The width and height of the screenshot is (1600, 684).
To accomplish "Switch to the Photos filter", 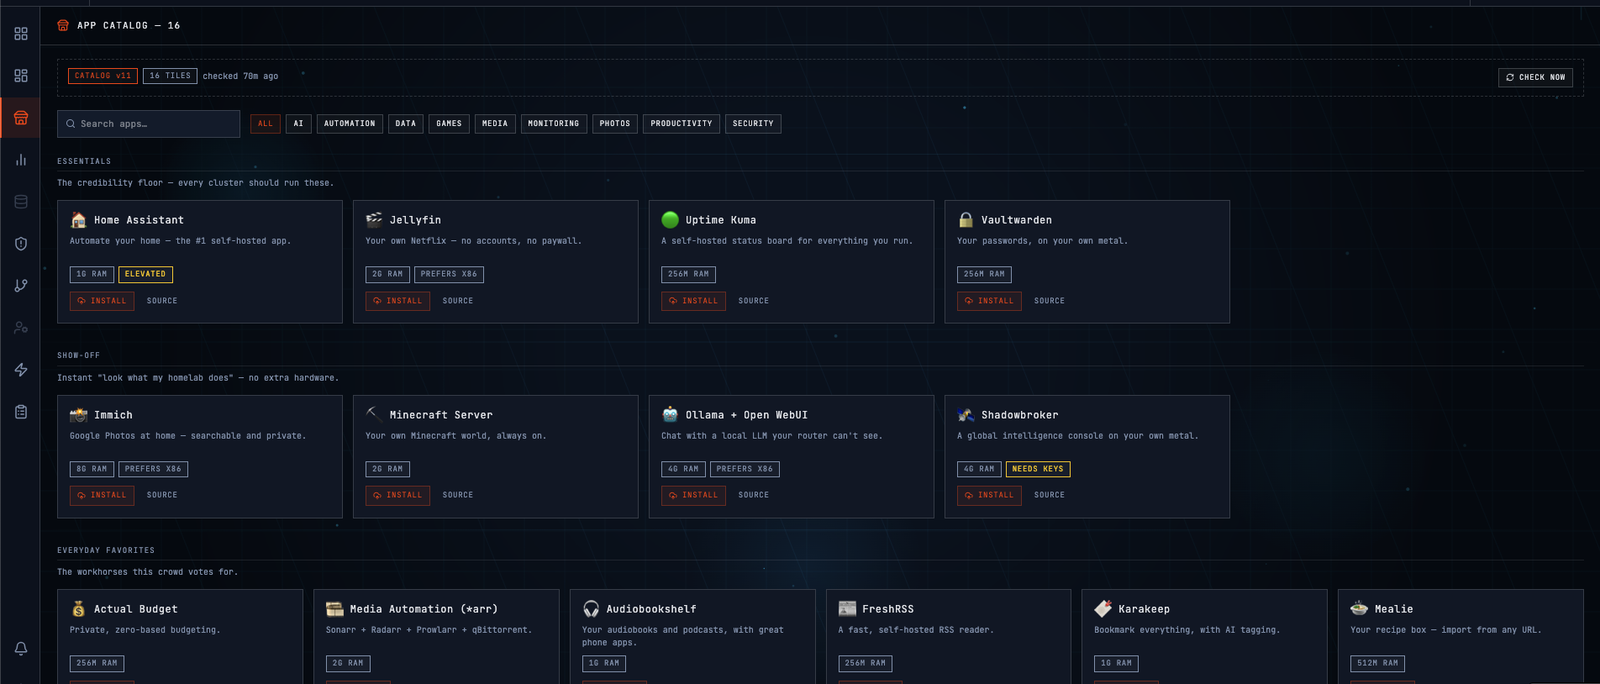I will [x=615, y=124].
